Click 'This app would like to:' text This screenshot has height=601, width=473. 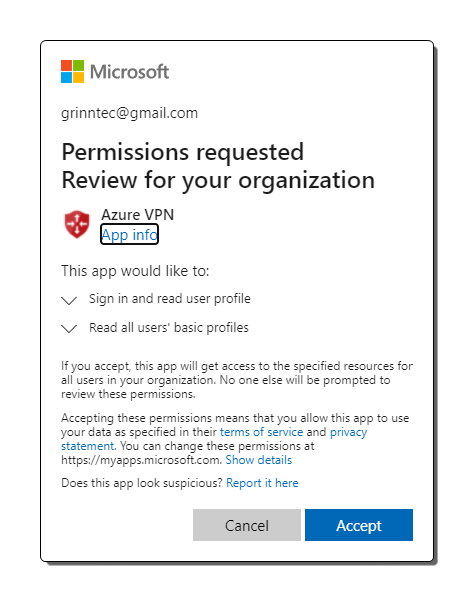[135, 271]
